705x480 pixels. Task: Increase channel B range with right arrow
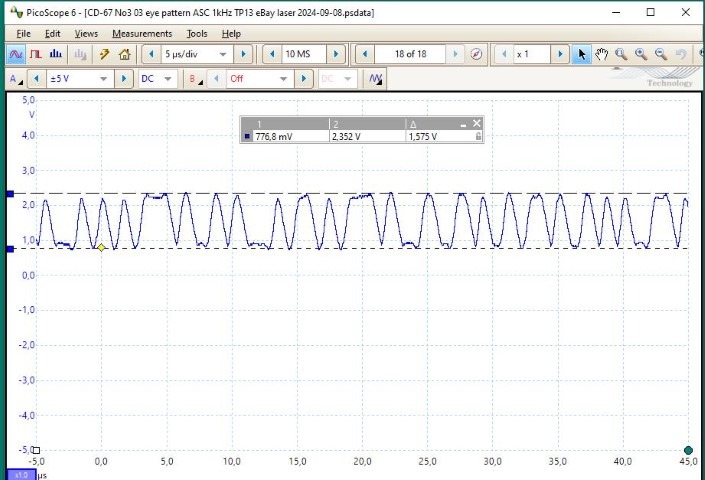point(303,79)
